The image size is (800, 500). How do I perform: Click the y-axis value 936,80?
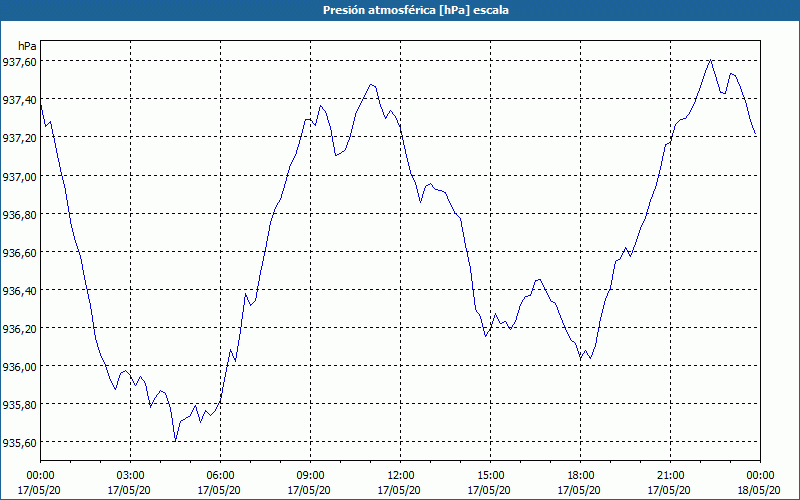[19, 214]
